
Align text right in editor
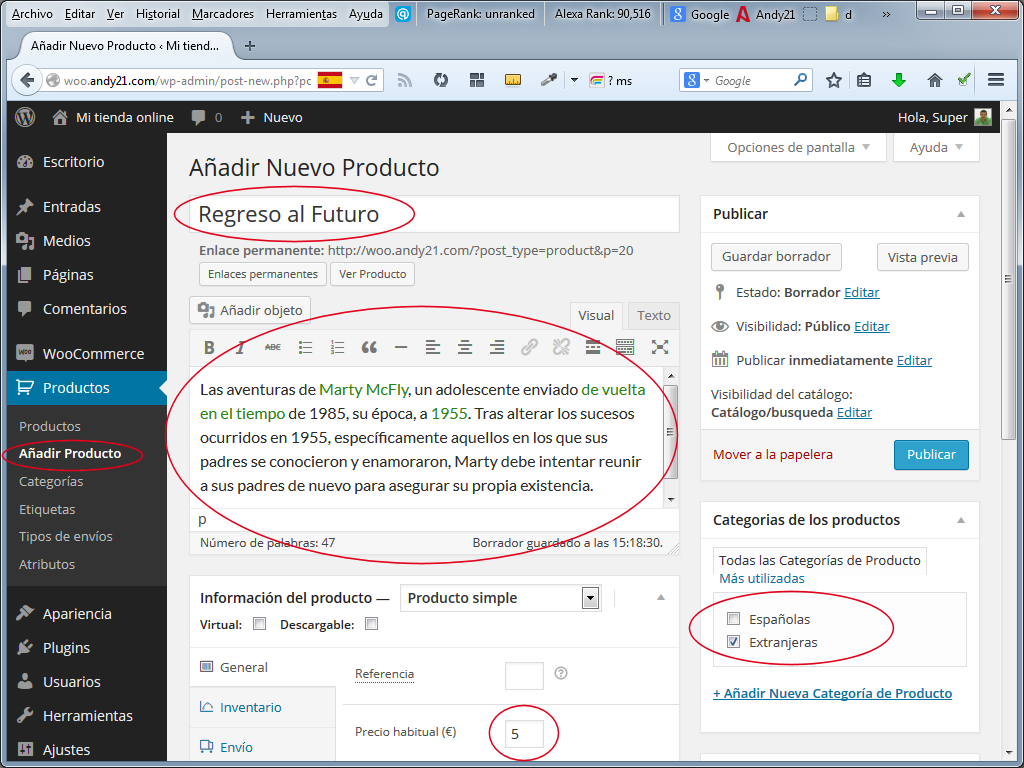(x=496, y=347)
